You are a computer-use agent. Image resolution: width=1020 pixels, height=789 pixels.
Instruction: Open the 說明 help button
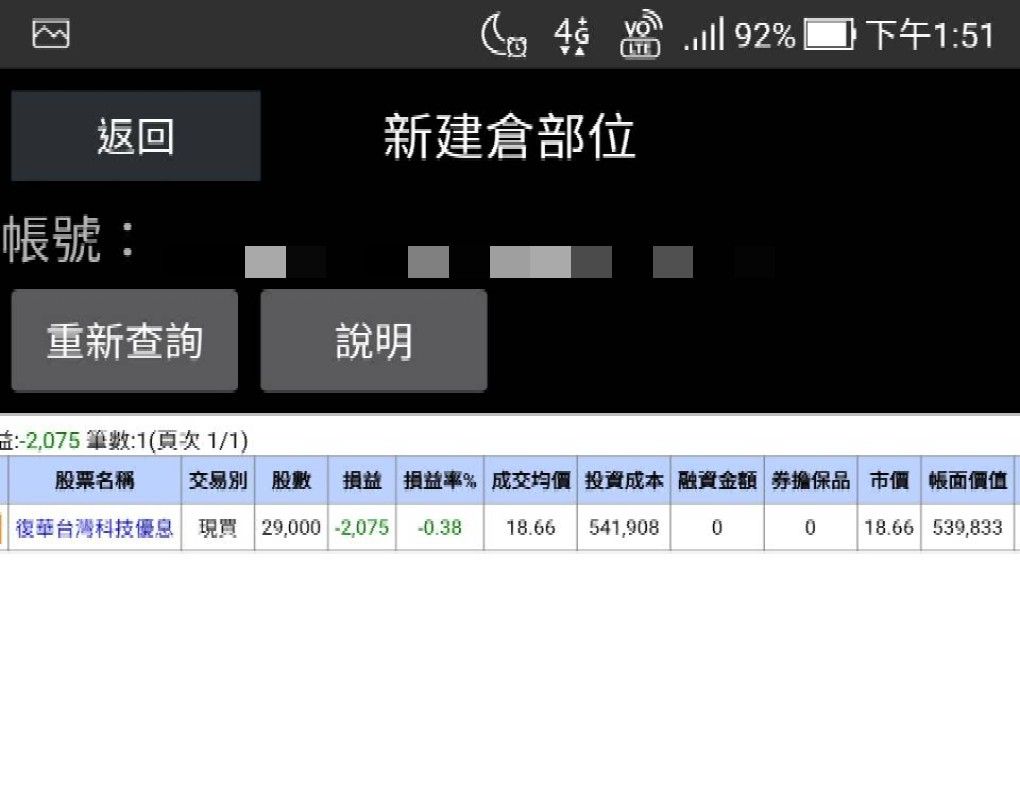coord(373,340)
